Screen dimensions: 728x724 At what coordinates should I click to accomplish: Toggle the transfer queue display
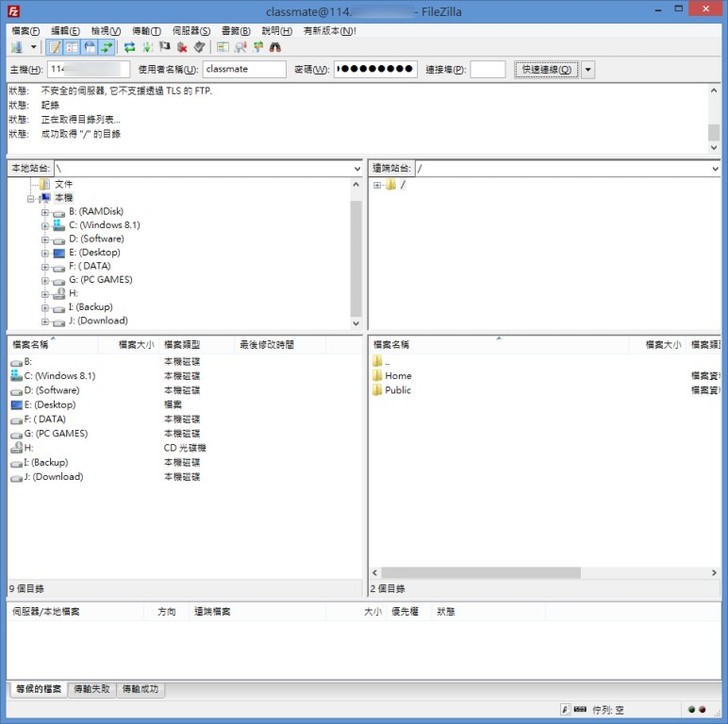tap(107, 47)
